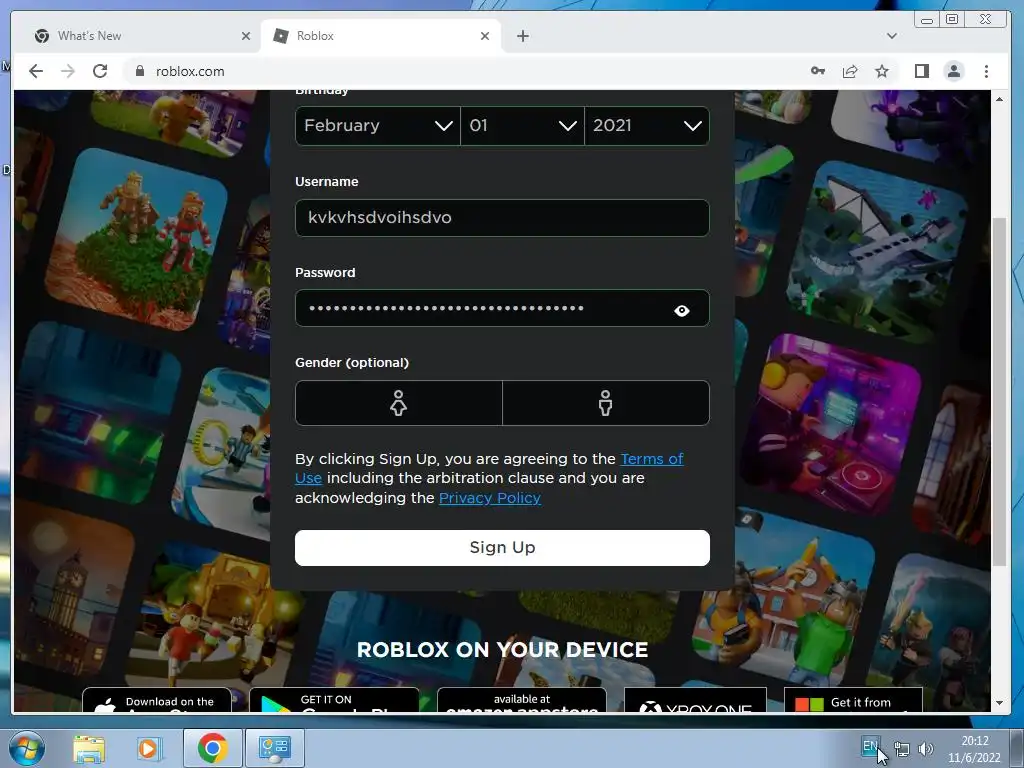Open the Chrome profile avatar
The width and height of the screenshot is (1024, 768).
[x=953, y=71]
